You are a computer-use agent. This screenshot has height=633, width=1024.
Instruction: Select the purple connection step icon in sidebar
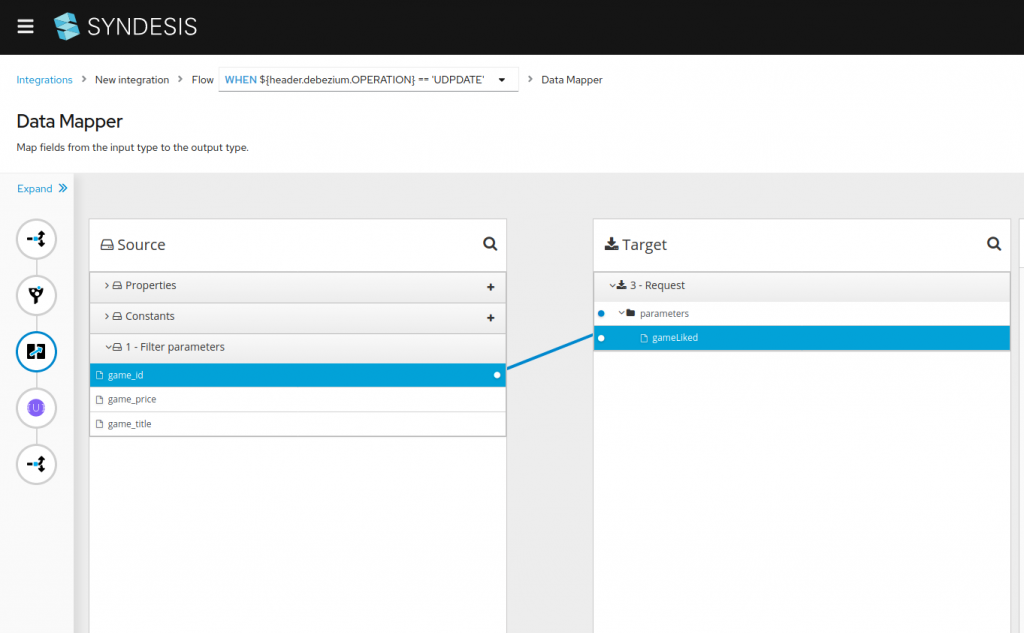36,408
